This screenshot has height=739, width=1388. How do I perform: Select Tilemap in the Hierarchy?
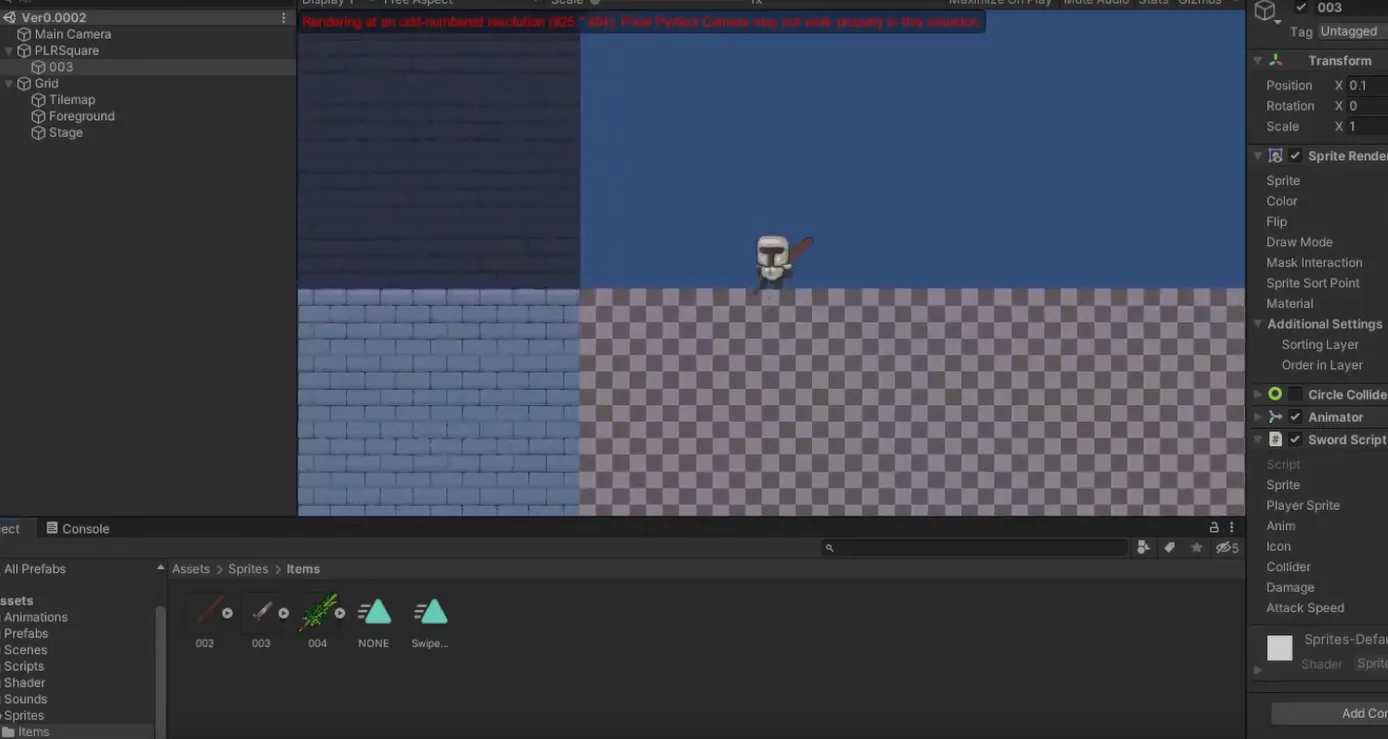[x=72, y=100]
